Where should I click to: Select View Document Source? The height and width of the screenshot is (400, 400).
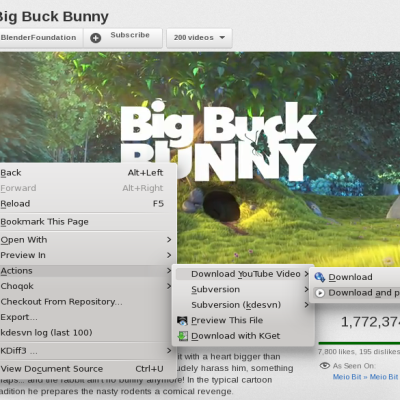(87, 369)
